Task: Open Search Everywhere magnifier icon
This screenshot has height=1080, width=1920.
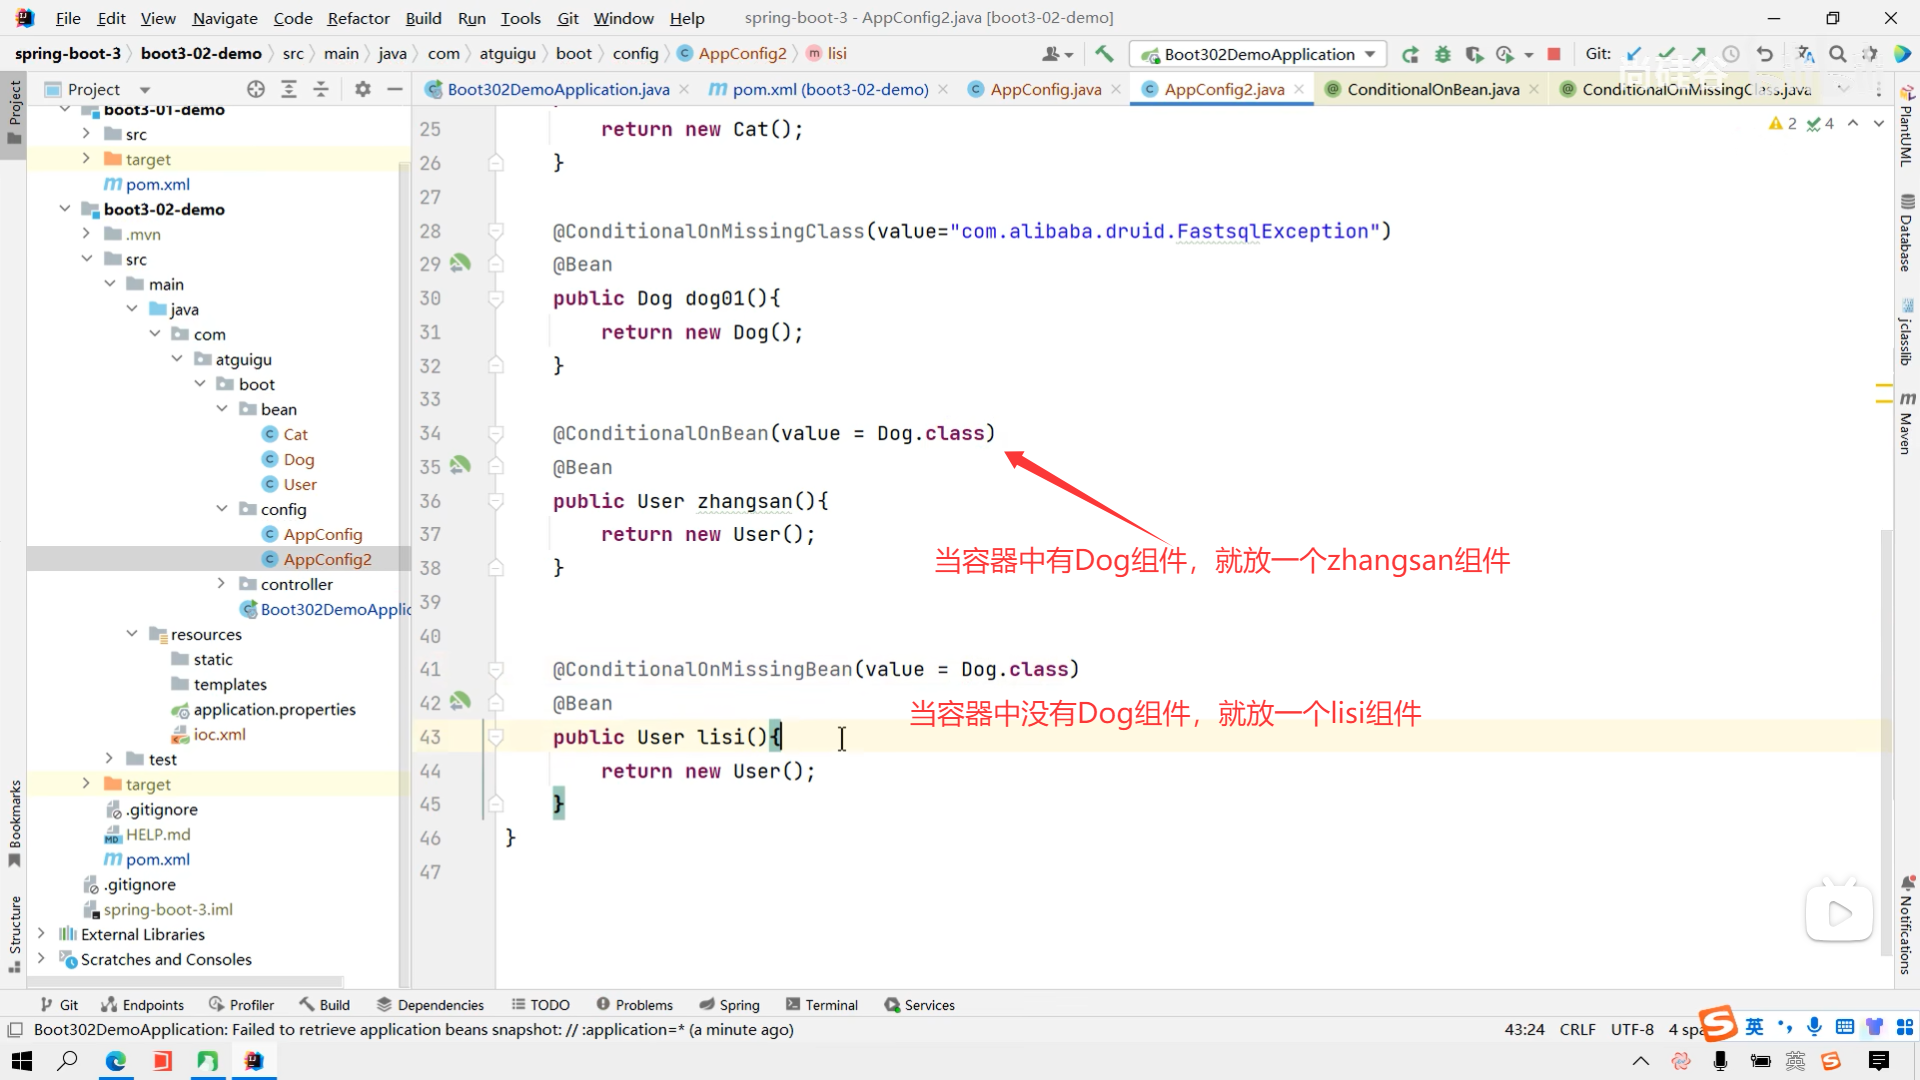Action: tap(1838, 54)
